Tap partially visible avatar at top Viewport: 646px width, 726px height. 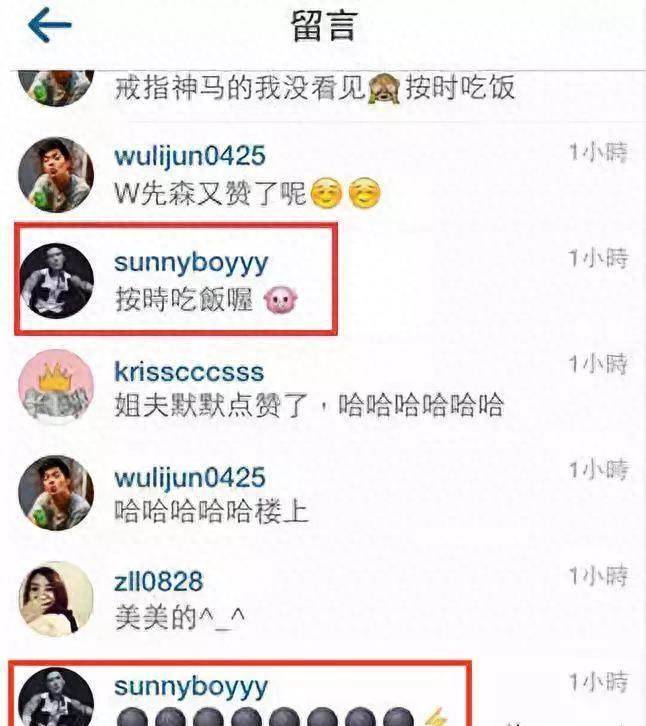pos(56,89)
